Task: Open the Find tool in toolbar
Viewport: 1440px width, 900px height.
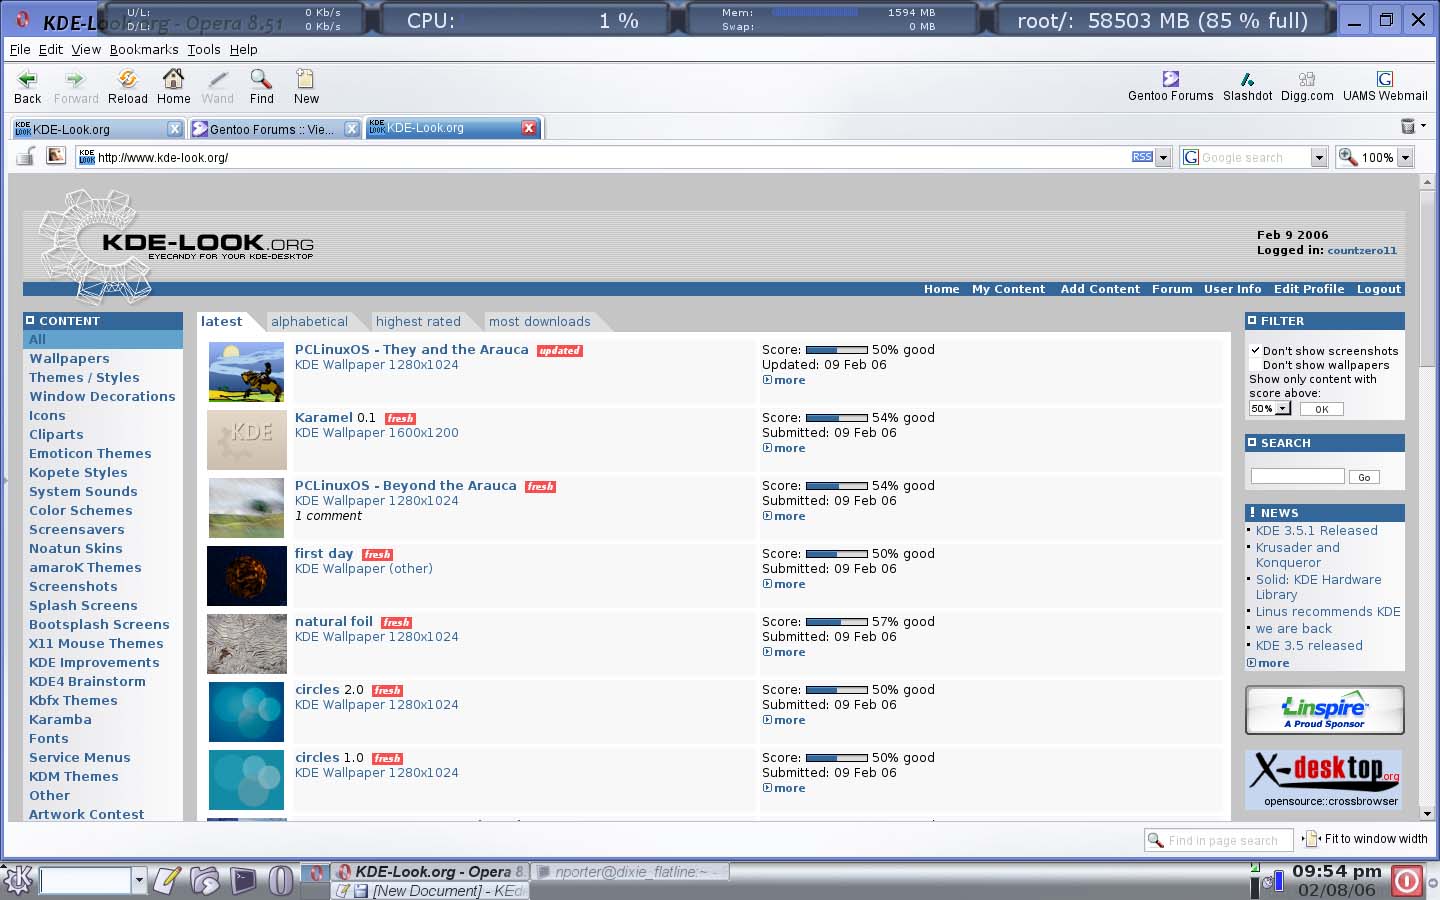Action: (x=261, y=87)
